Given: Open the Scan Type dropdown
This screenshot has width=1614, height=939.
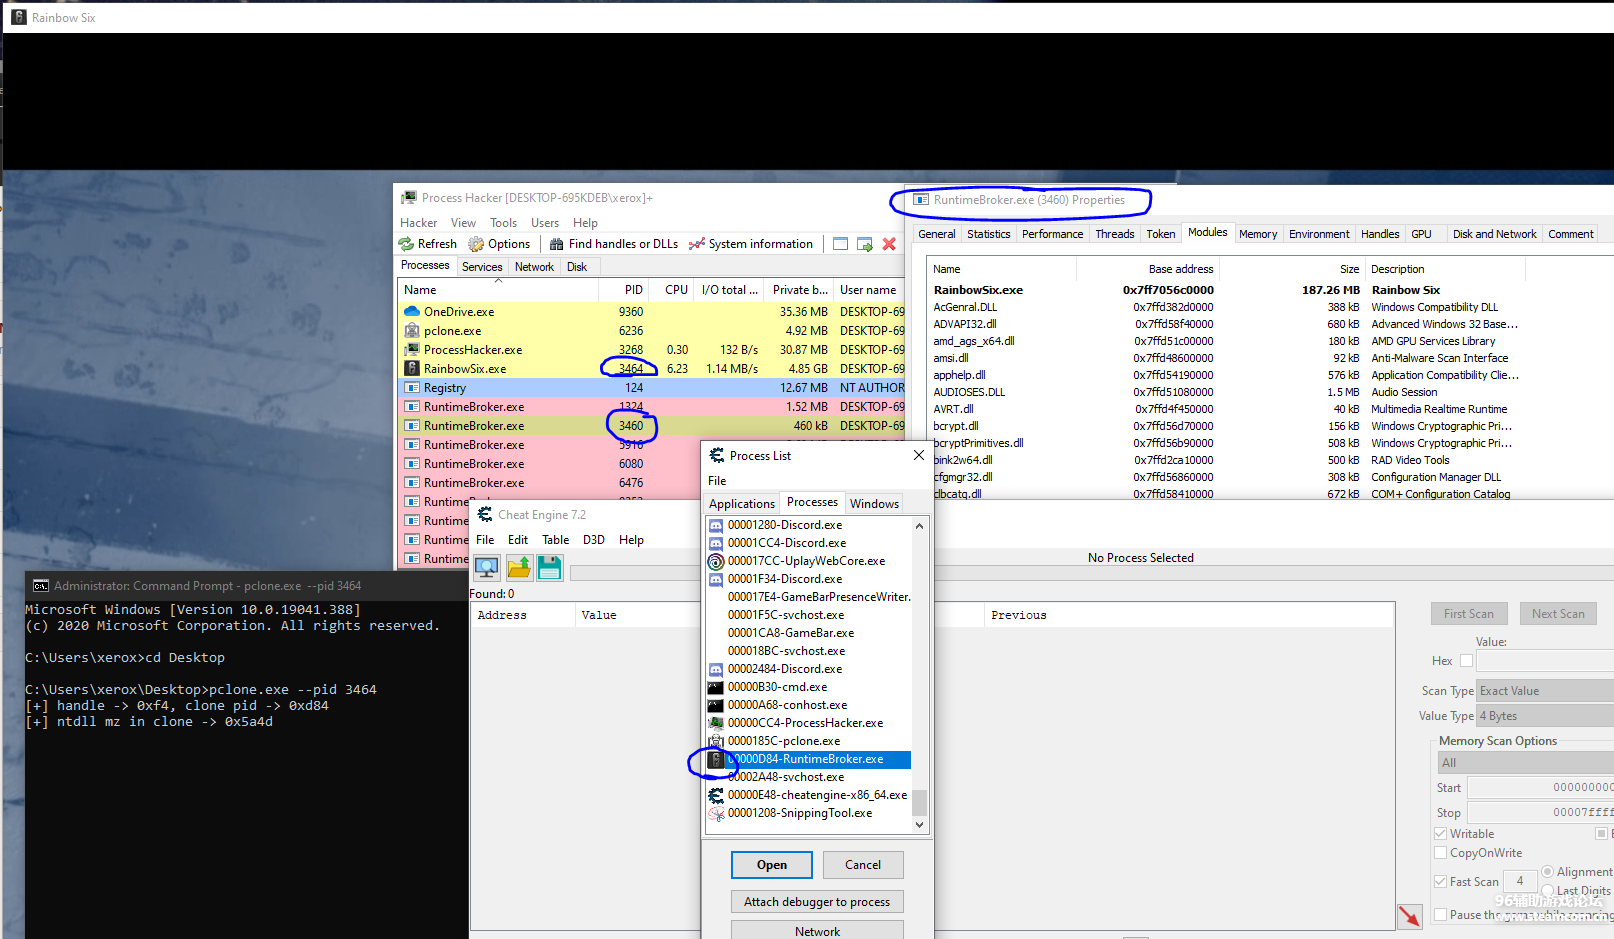Looking at the screenshot, I should (1544, 691).
